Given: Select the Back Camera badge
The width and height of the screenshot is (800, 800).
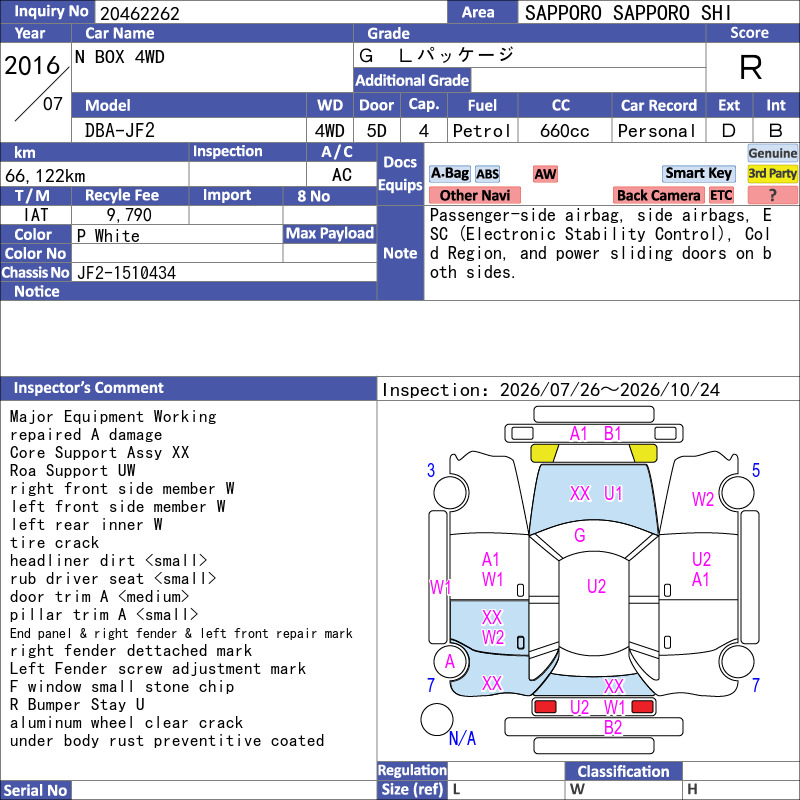Looking at the screenshot, I should (x=658, y=195).
